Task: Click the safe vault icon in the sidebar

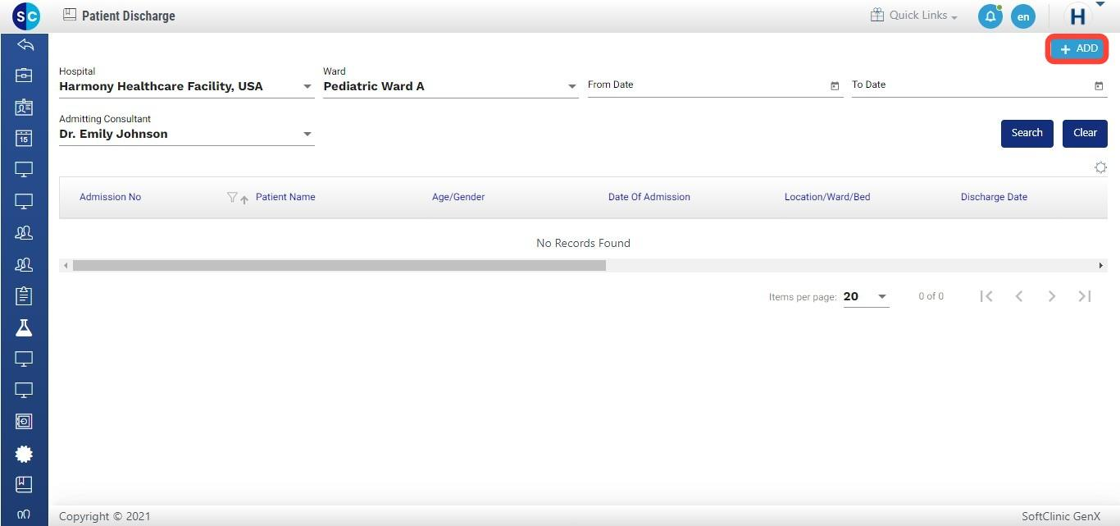Action: tap(24, 421)
